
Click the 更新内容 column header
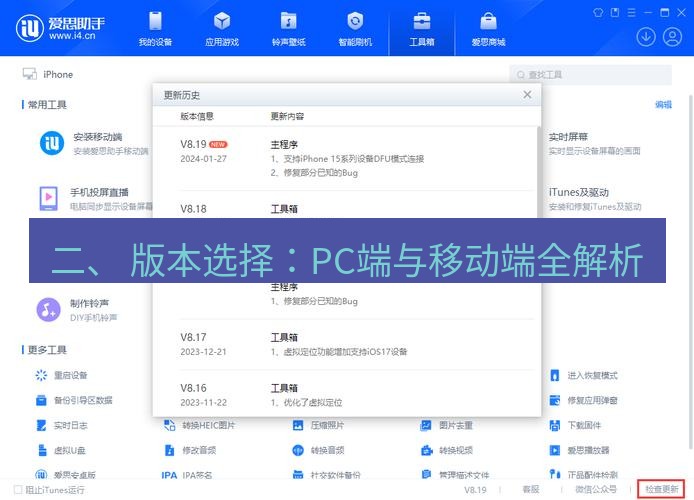coord(287,116)
